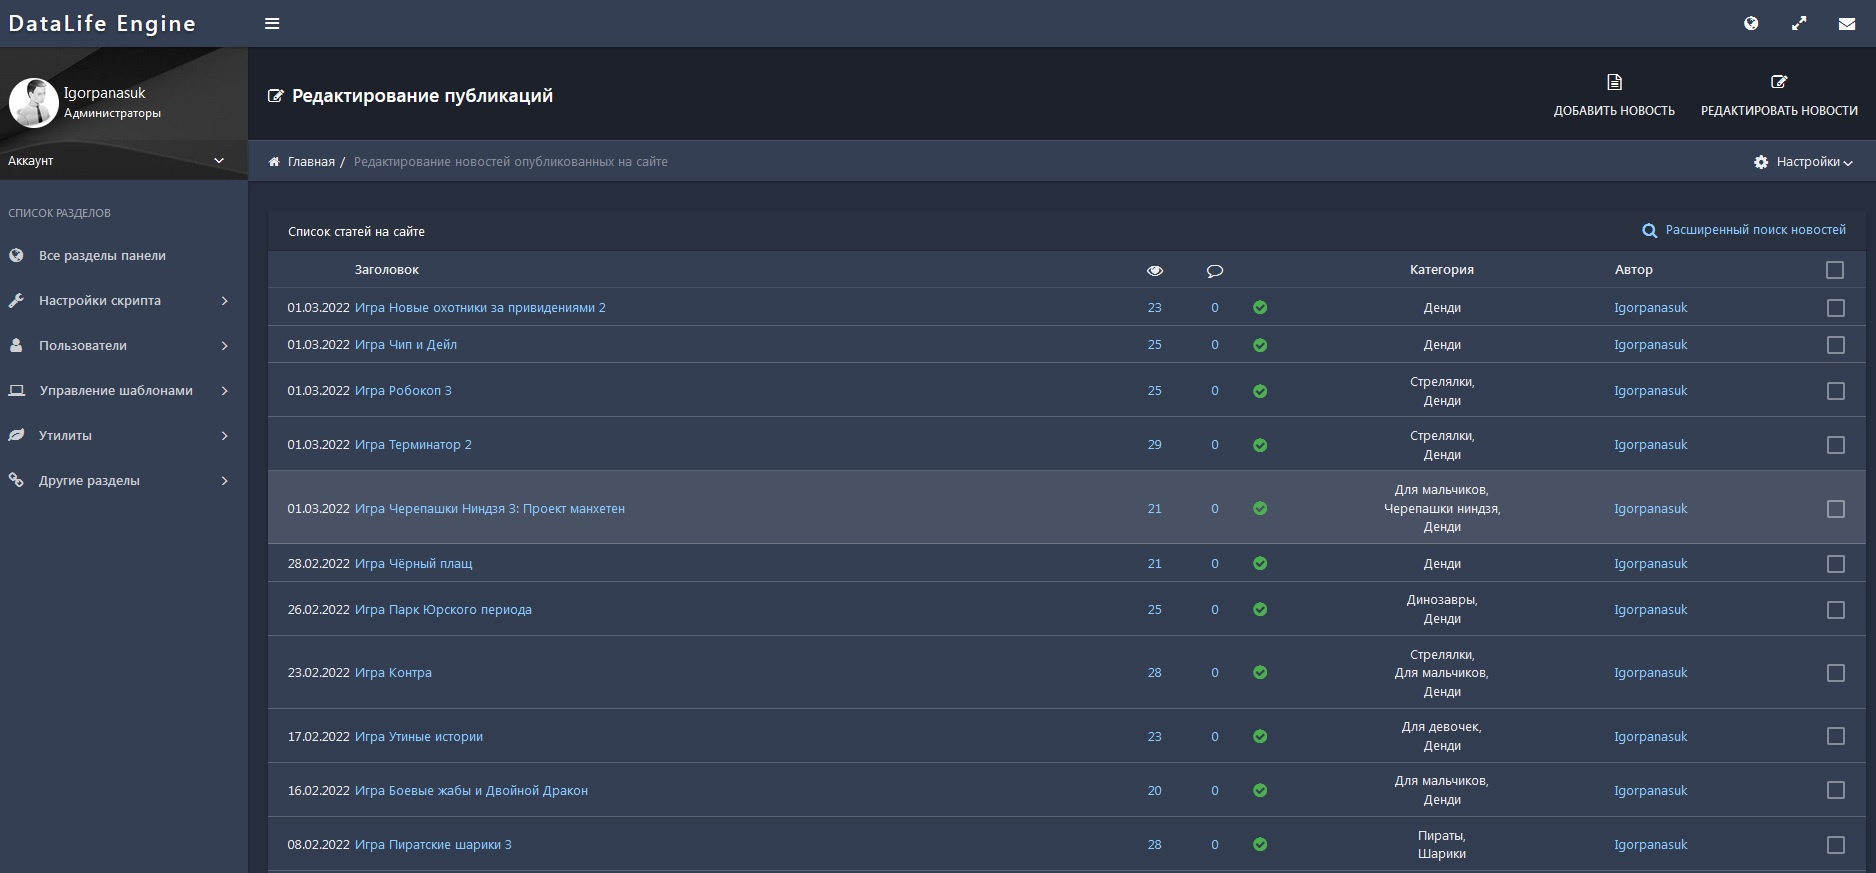This screenshot has height=873, width=1876.
Task: Click the add news document icon
Action: [1614, 82]
